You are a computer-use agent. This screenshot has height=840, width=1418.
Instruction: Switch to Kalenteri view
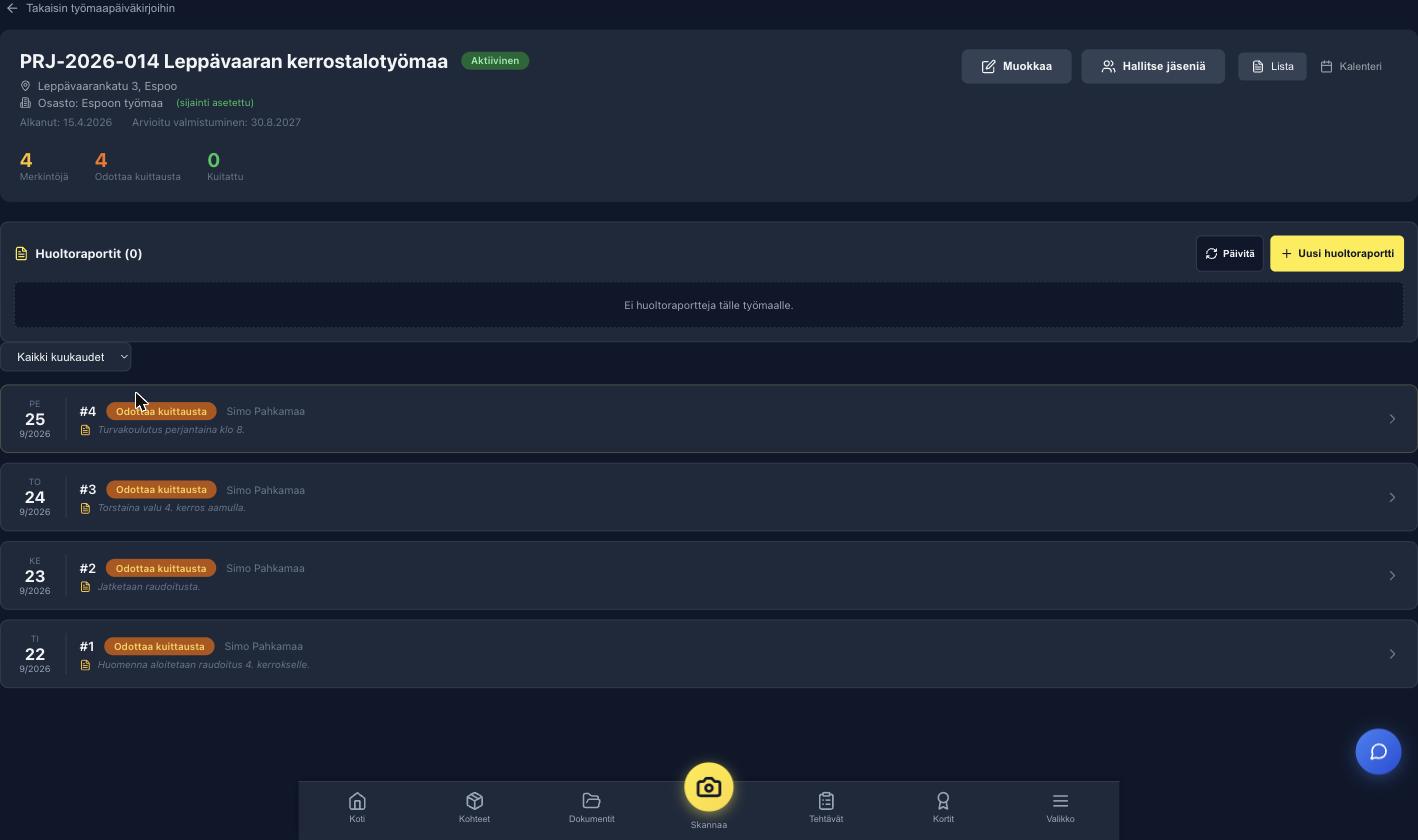[x=1351, y=66]
